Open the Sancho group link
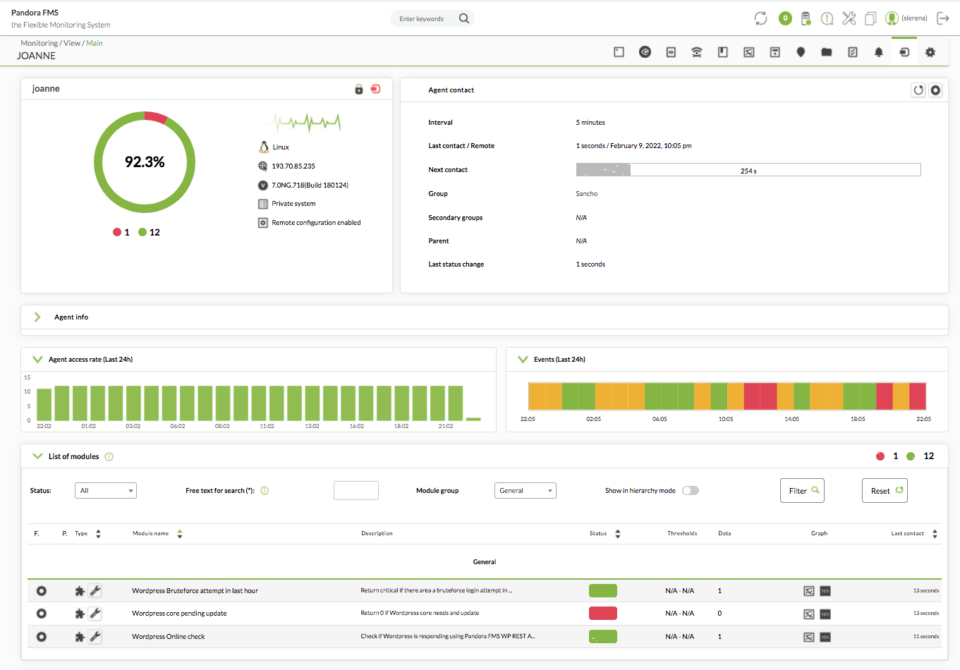 tap(587, 194)
